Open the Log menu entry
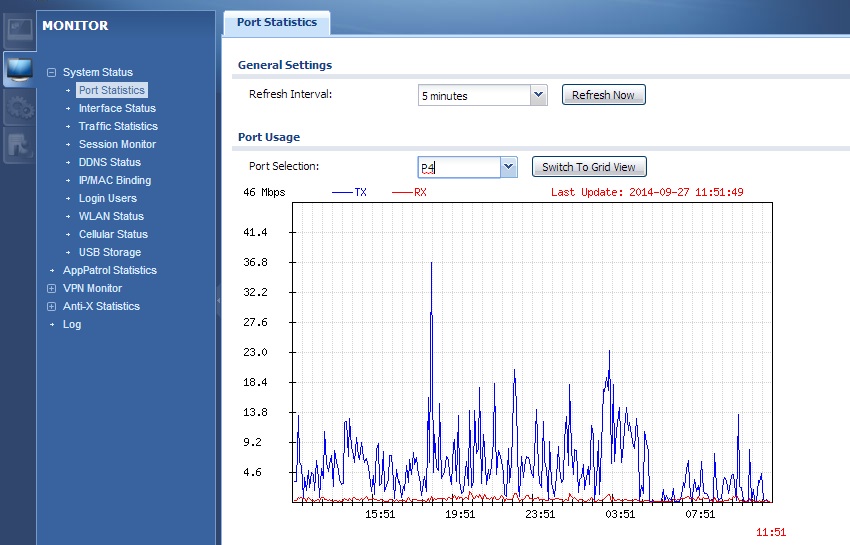The image size is (850, 545). [x=72, y=324]
